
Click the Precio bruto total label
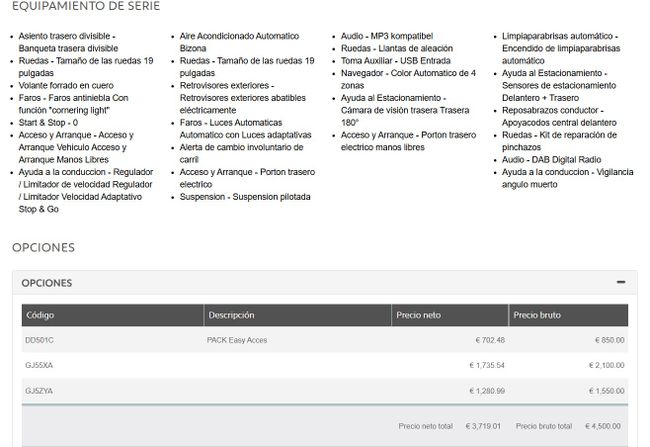544,426
